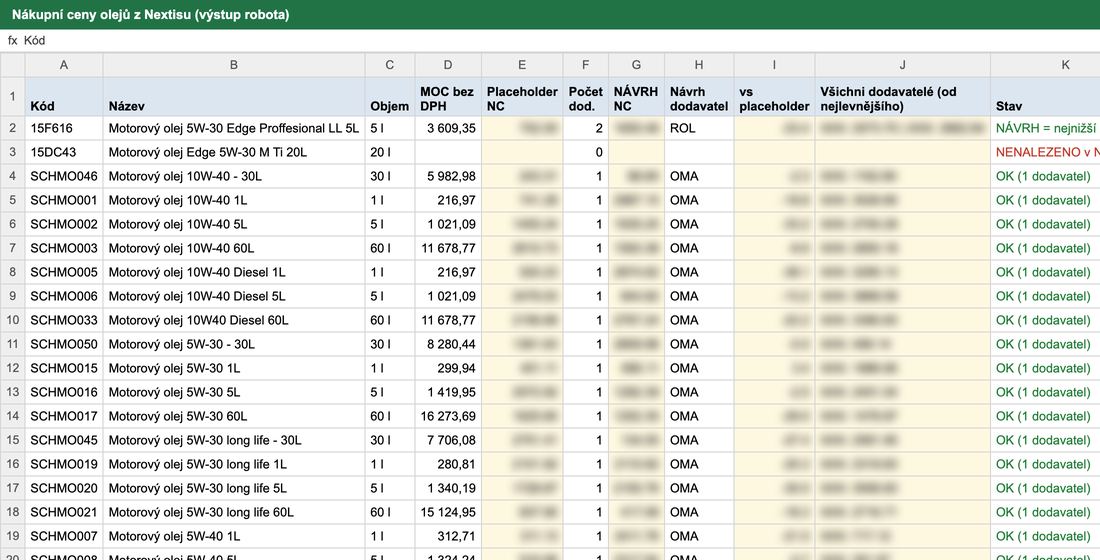Click the NÁVRH = nejnižší status cell

tap(1045, 128)
